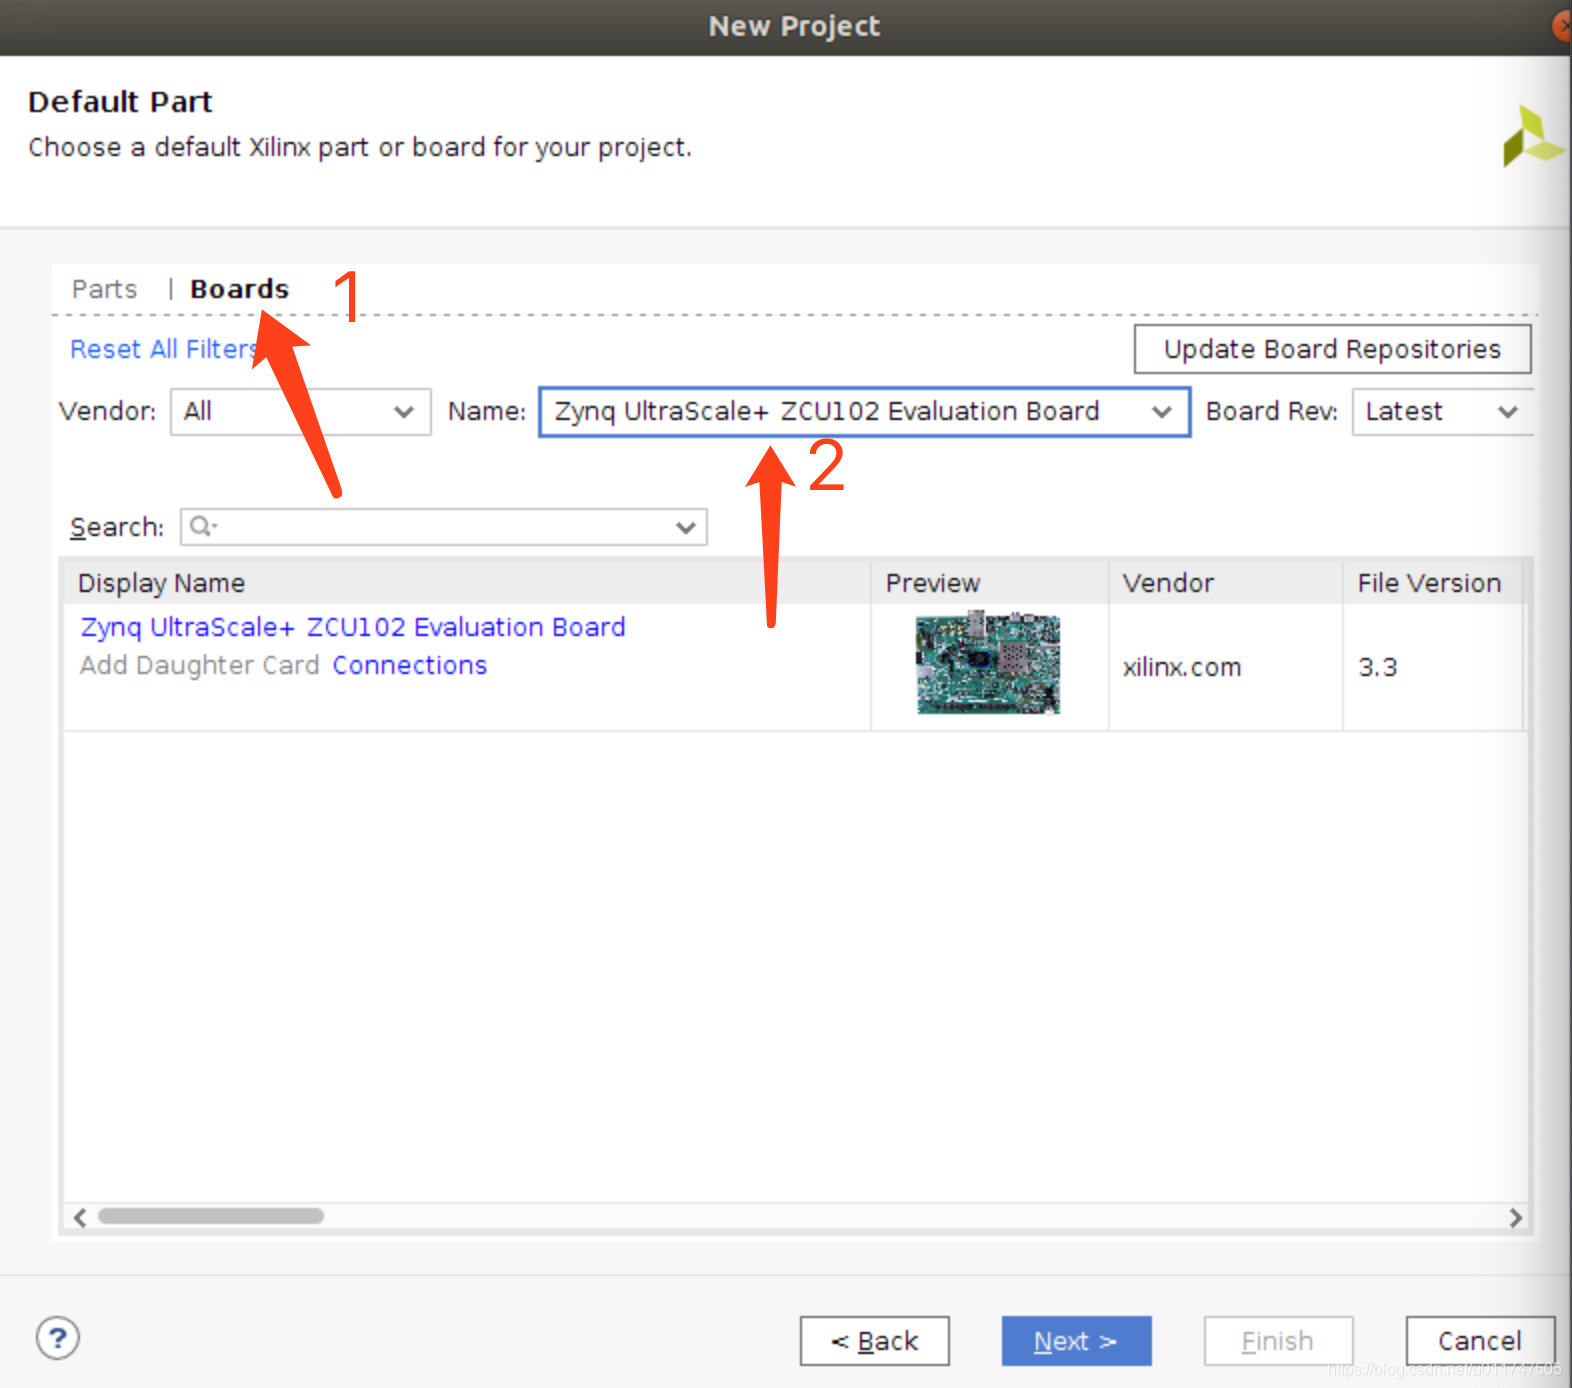Image resolution: width=1572 pixels, height=1388 pixels.
Task: Sort by Vendor column header
Action: pos(1225,583)
